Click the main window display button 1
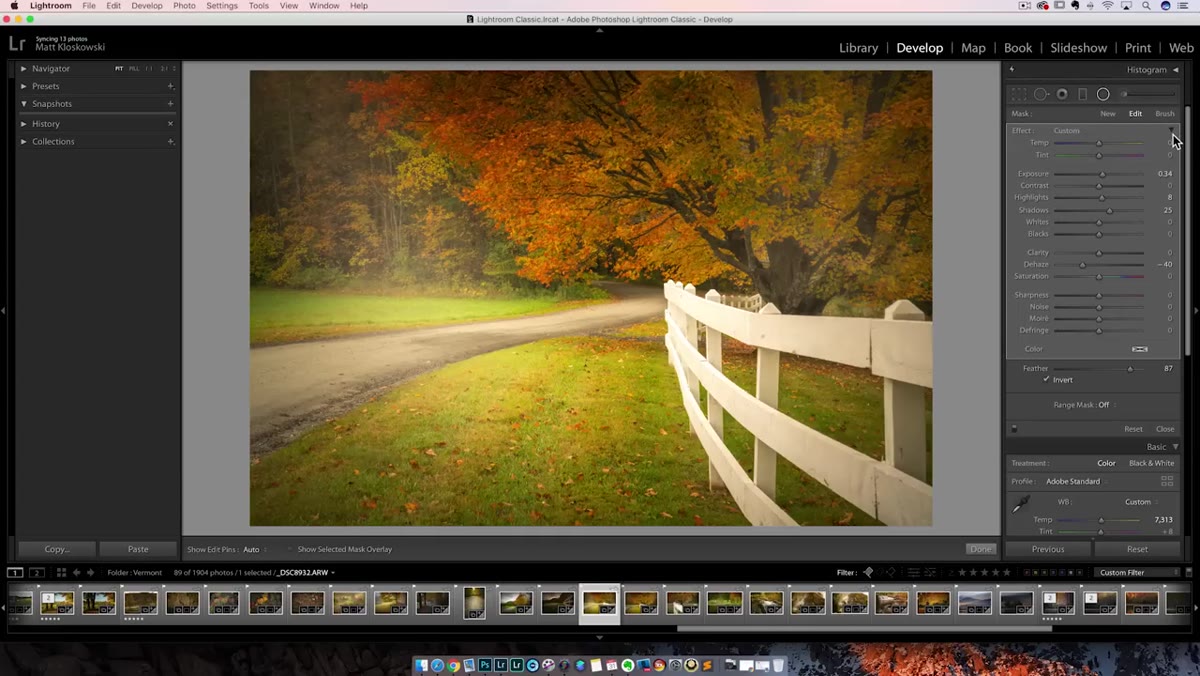This screenshot has height=676, width=1200. pos(15,573)
